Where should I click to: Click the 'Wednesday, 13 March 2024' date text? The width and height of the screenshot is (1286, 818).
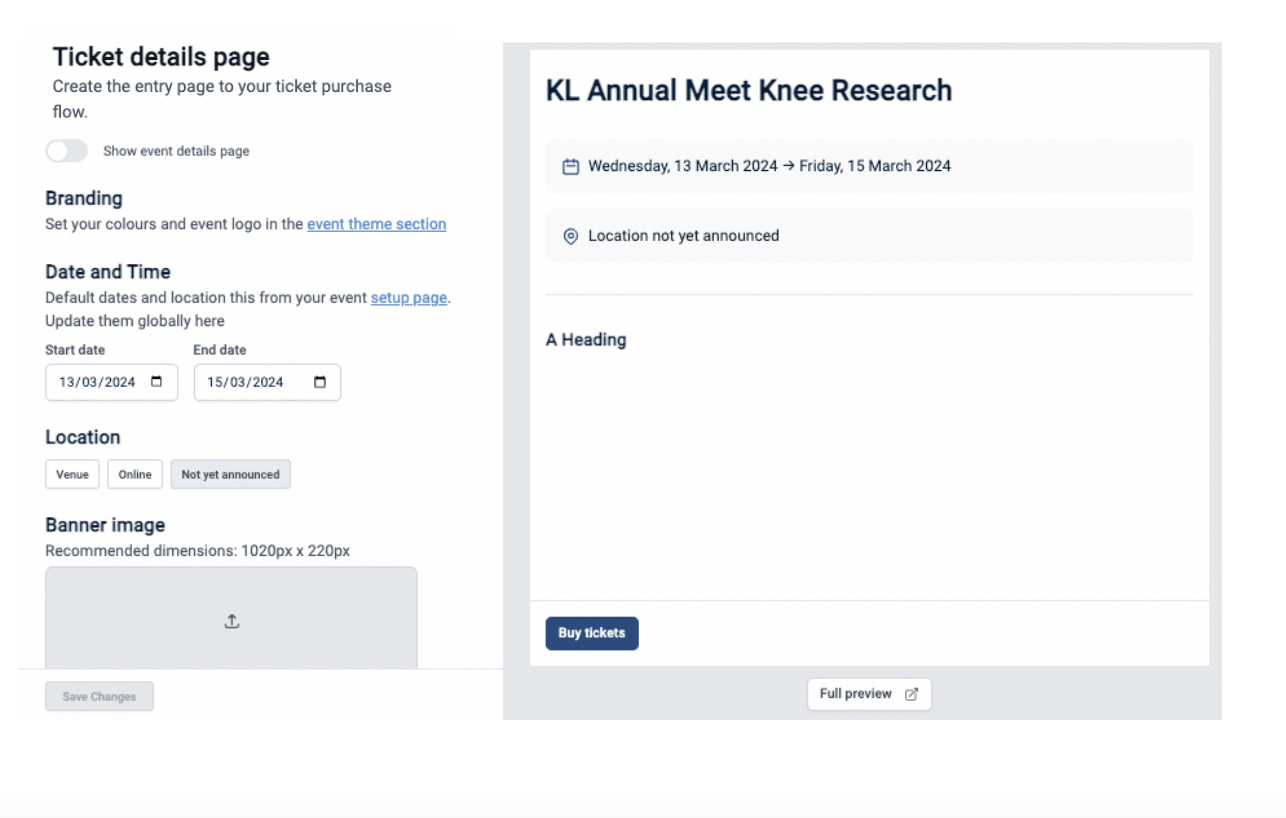[x=683, y=166]
